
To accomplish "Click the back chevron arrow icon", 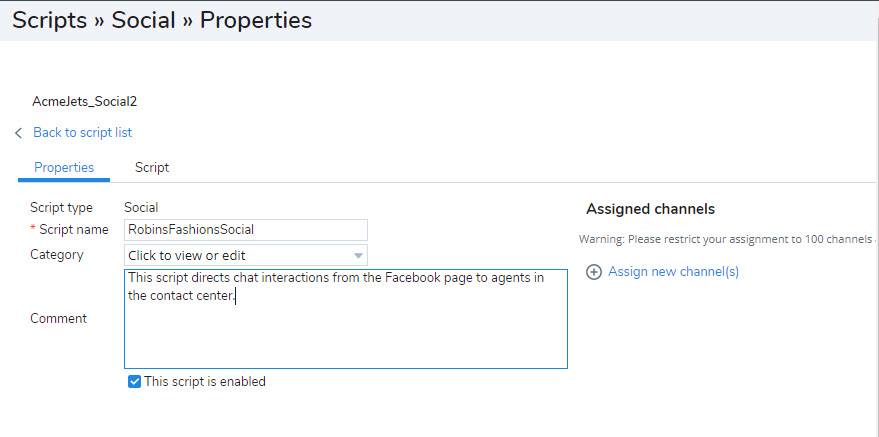I will [x=18, y=133].
